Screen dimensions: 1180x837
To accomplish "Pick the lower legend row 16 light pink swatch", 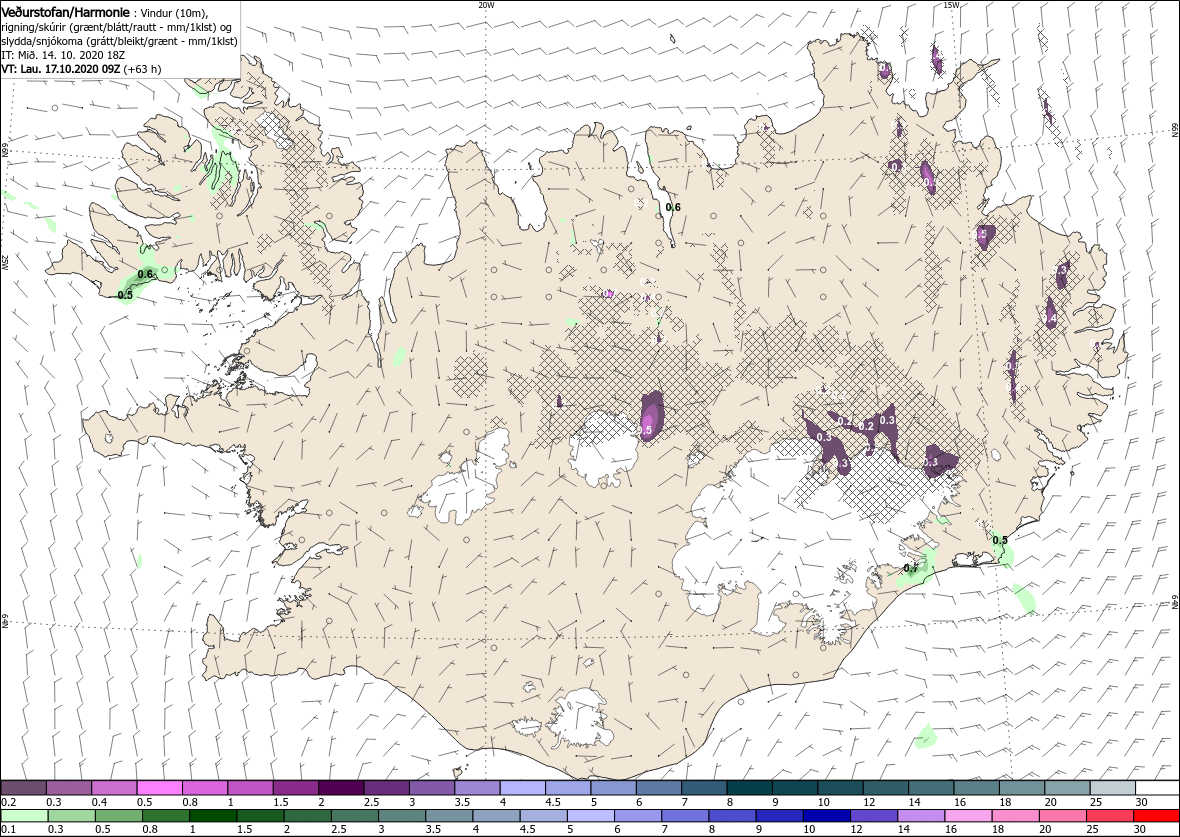I will click(967, 816).
